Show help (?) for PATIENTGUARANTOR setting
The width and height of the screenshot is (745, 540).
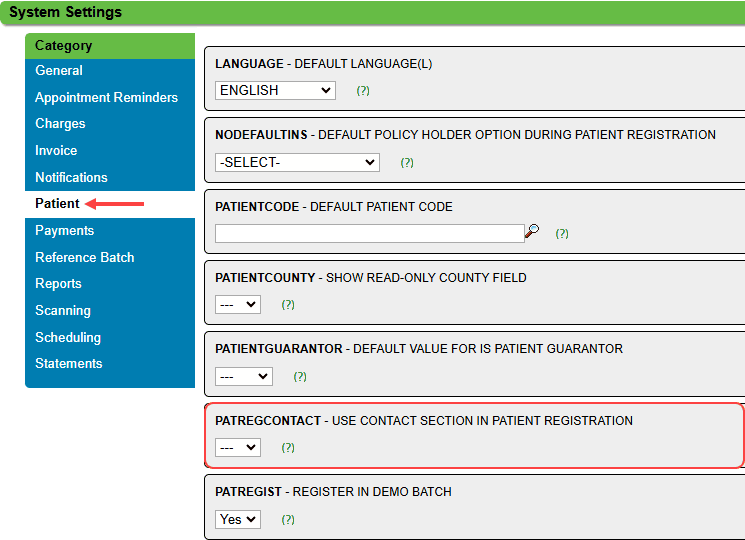300,376
